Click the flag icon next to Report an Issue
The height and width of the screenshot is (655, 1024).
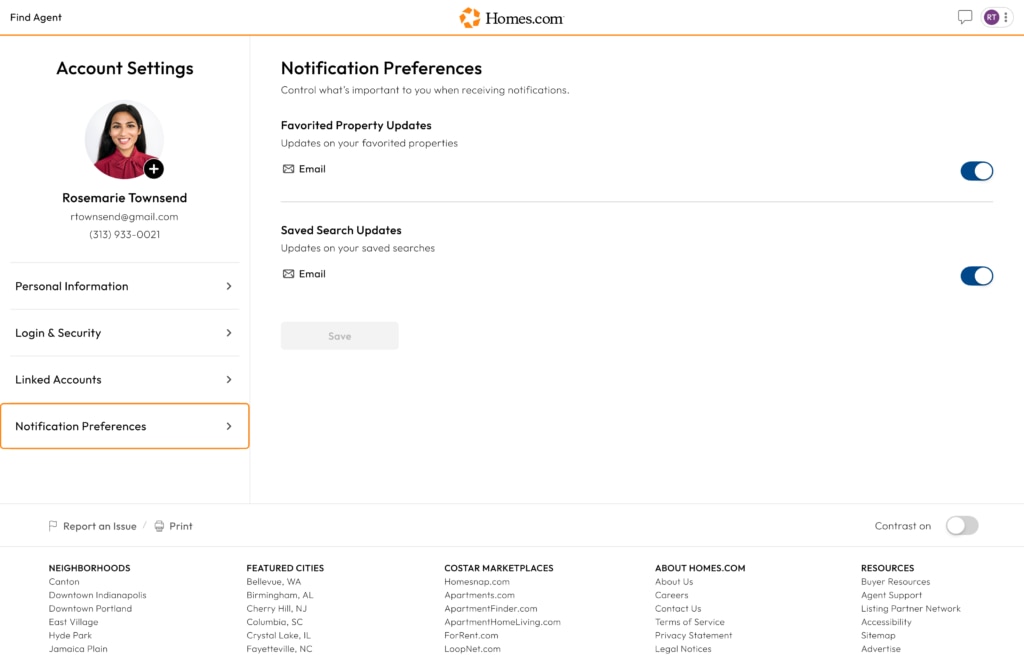52,525
